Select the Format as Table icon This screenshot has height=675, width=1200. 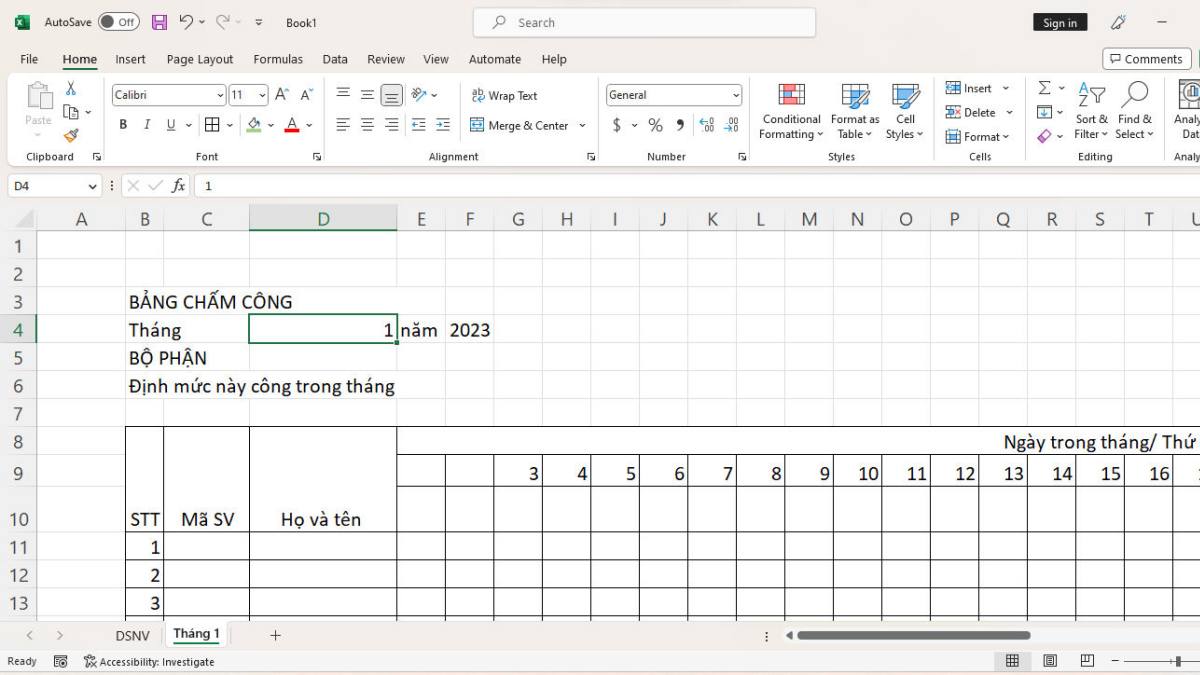pos(854,110)
